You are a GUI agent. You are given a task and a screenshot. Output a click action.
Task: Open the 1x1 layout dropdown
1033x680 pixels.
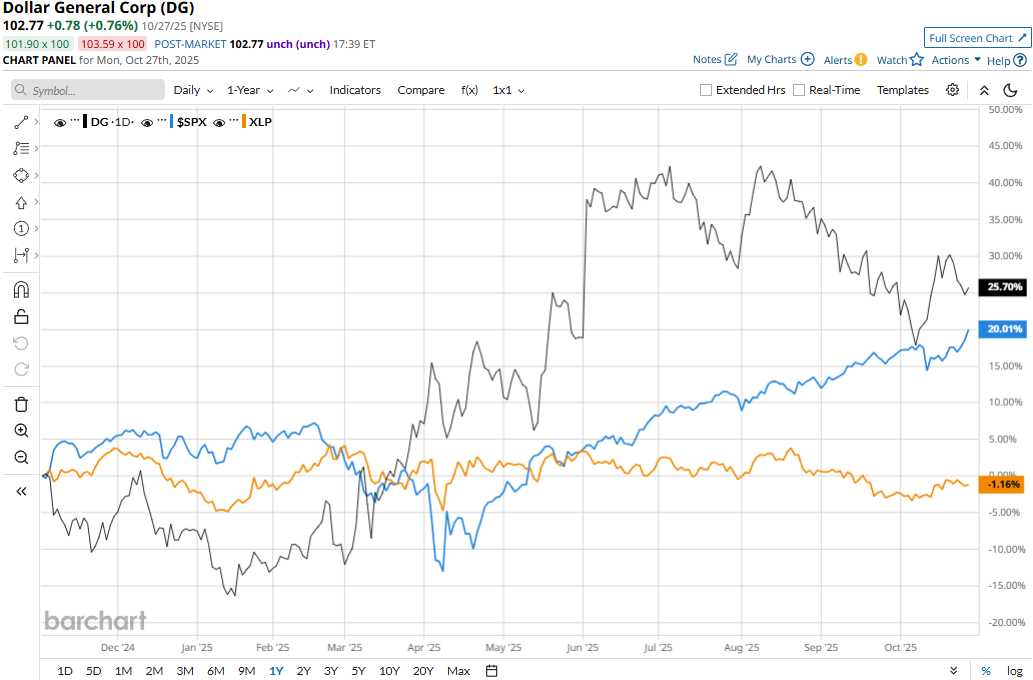click(508, 90)
